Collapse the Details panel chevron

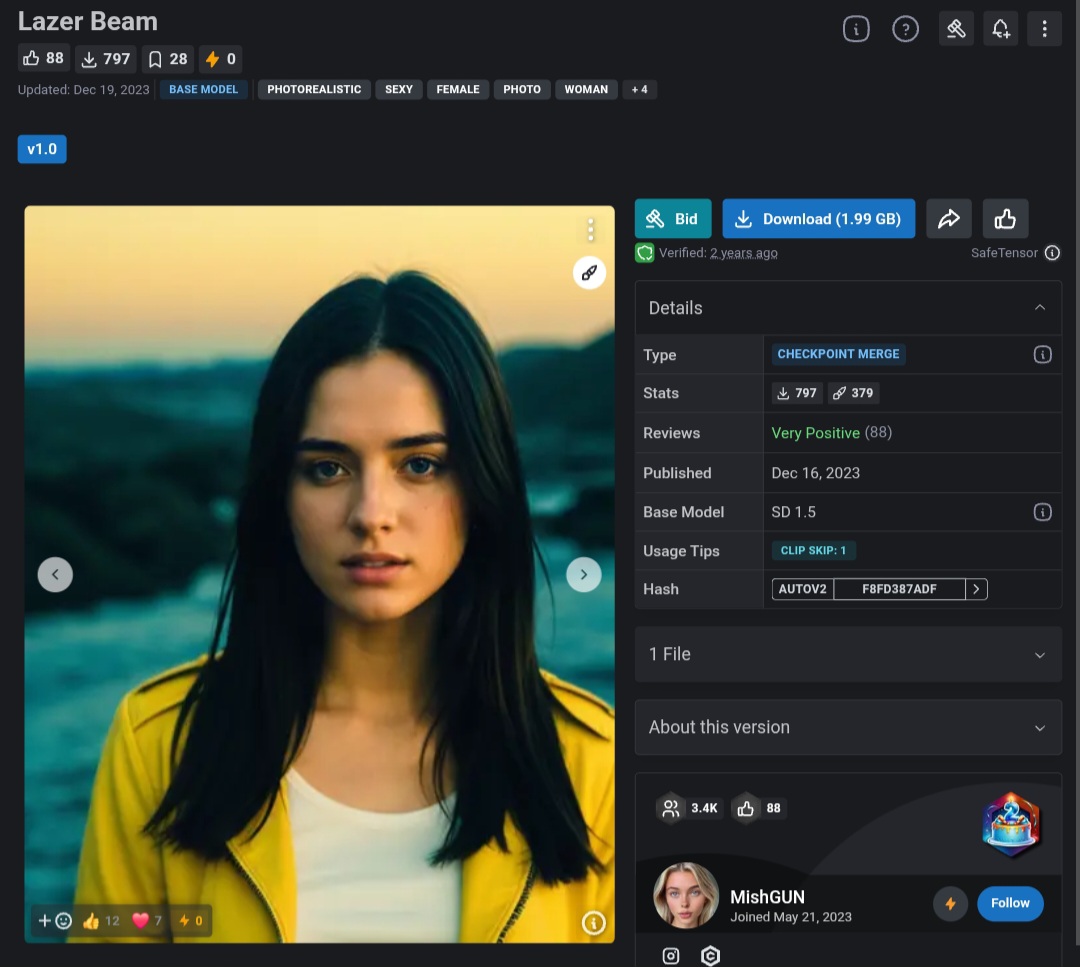point(1039,307)
